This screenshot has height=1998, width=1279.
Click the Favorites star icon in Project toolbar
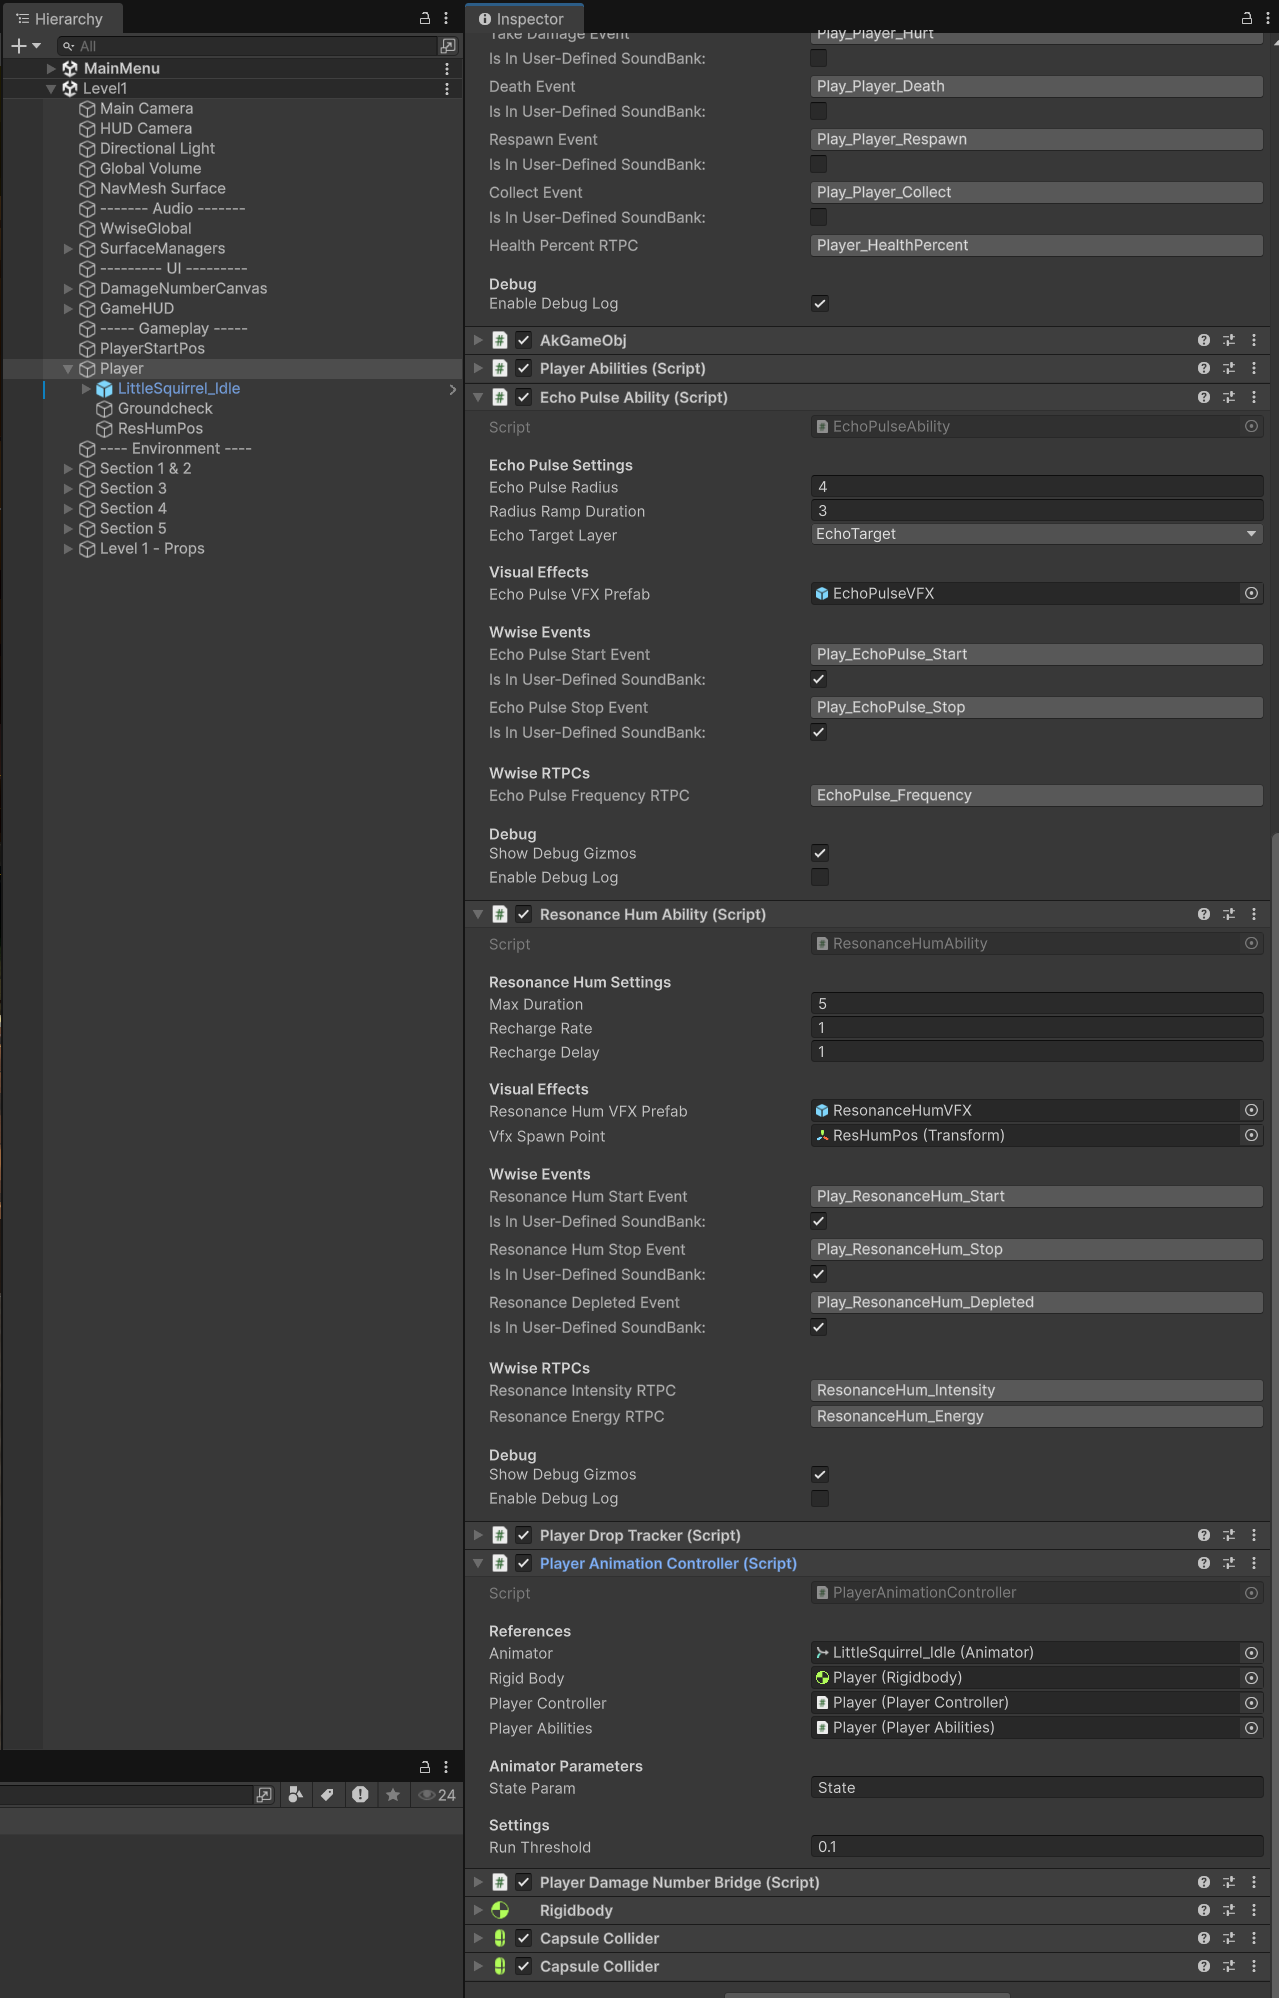coord(393,1794)
